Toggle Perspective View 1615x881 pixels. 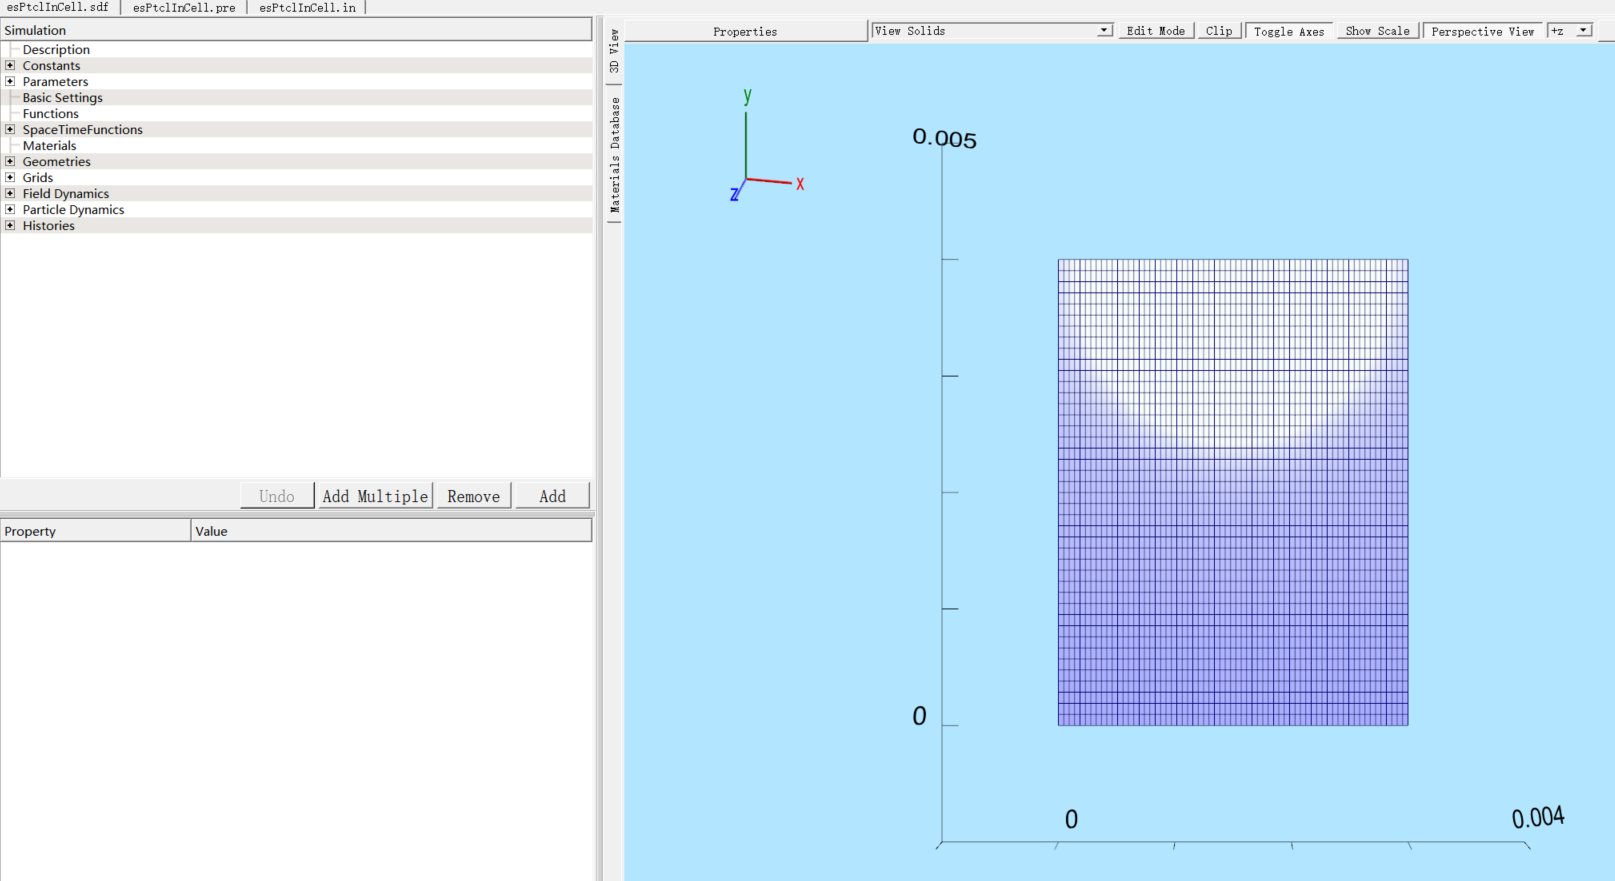pos(1482,31)
